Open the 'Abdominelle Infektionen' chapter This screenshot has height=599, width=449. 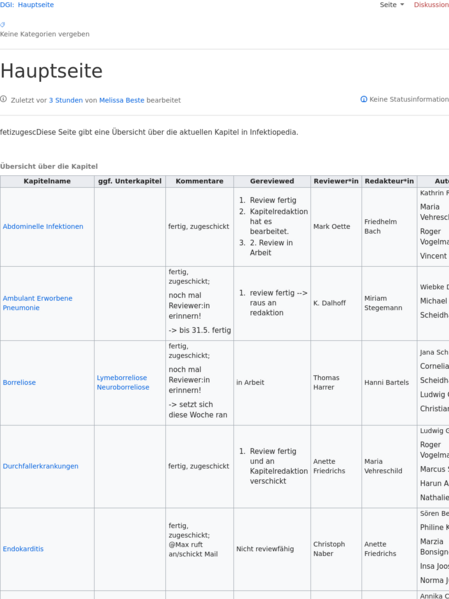[43, 227]
